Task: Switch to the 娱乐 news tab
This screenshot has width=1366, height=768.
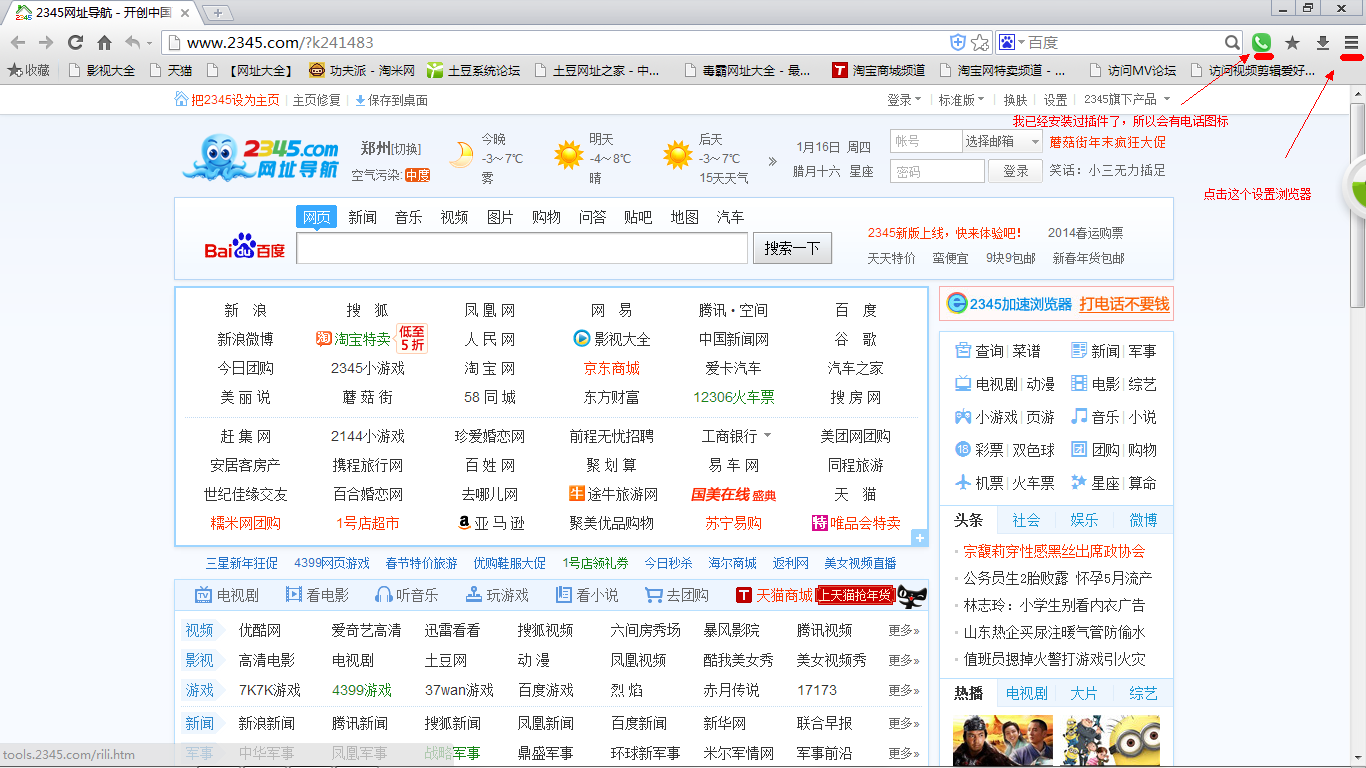Action: click(x=1084, y=520)
